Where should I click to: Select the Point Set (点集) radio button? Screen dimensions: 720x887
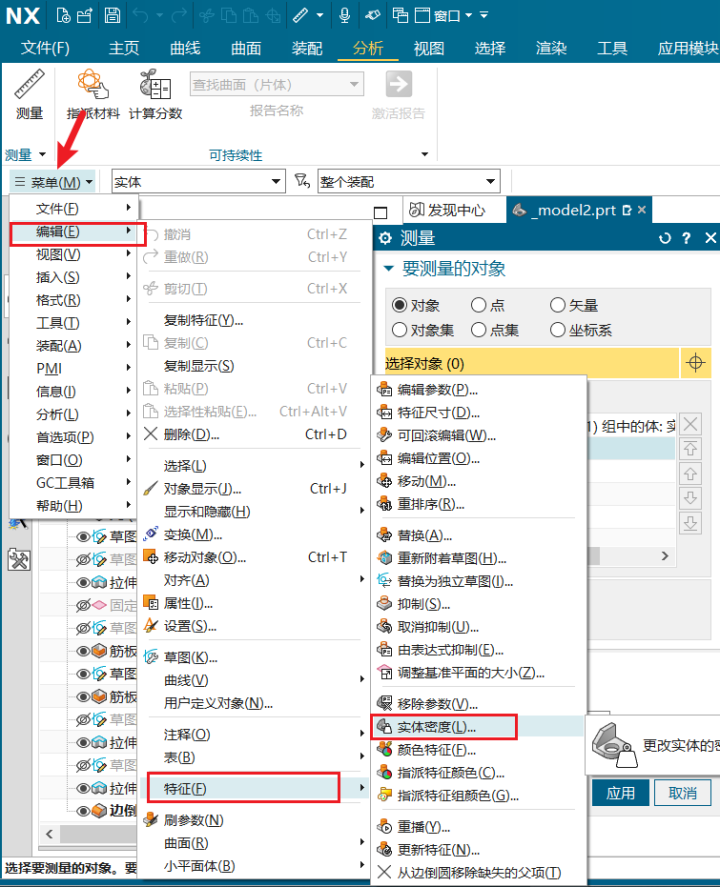(478, 330)
